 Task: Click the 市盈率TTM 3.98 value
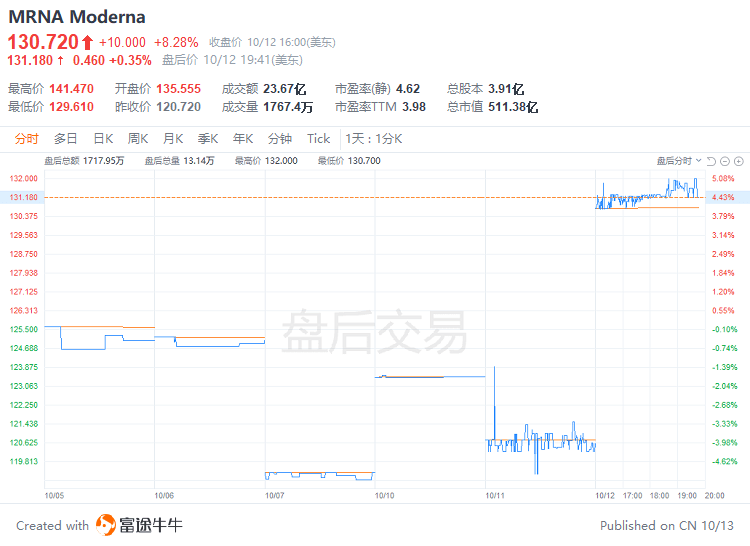point(414,107)
